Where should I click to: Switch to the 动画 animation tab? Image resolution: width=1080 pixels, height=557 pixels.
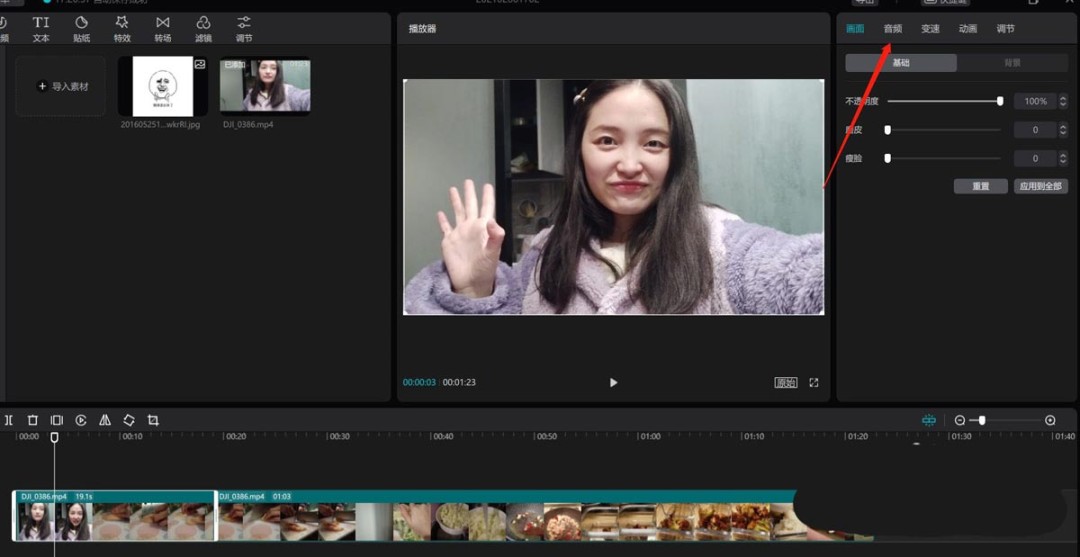tap(968, 29)
